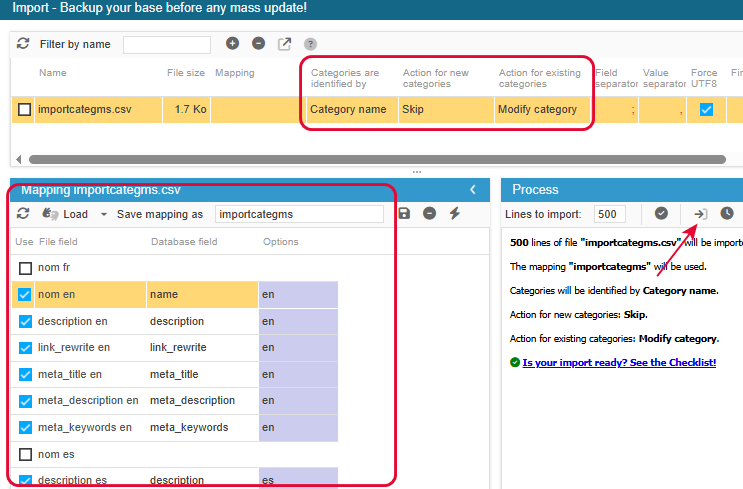Edit the Lines to import value
The image size is (743, 489).
tap(609, 214)
